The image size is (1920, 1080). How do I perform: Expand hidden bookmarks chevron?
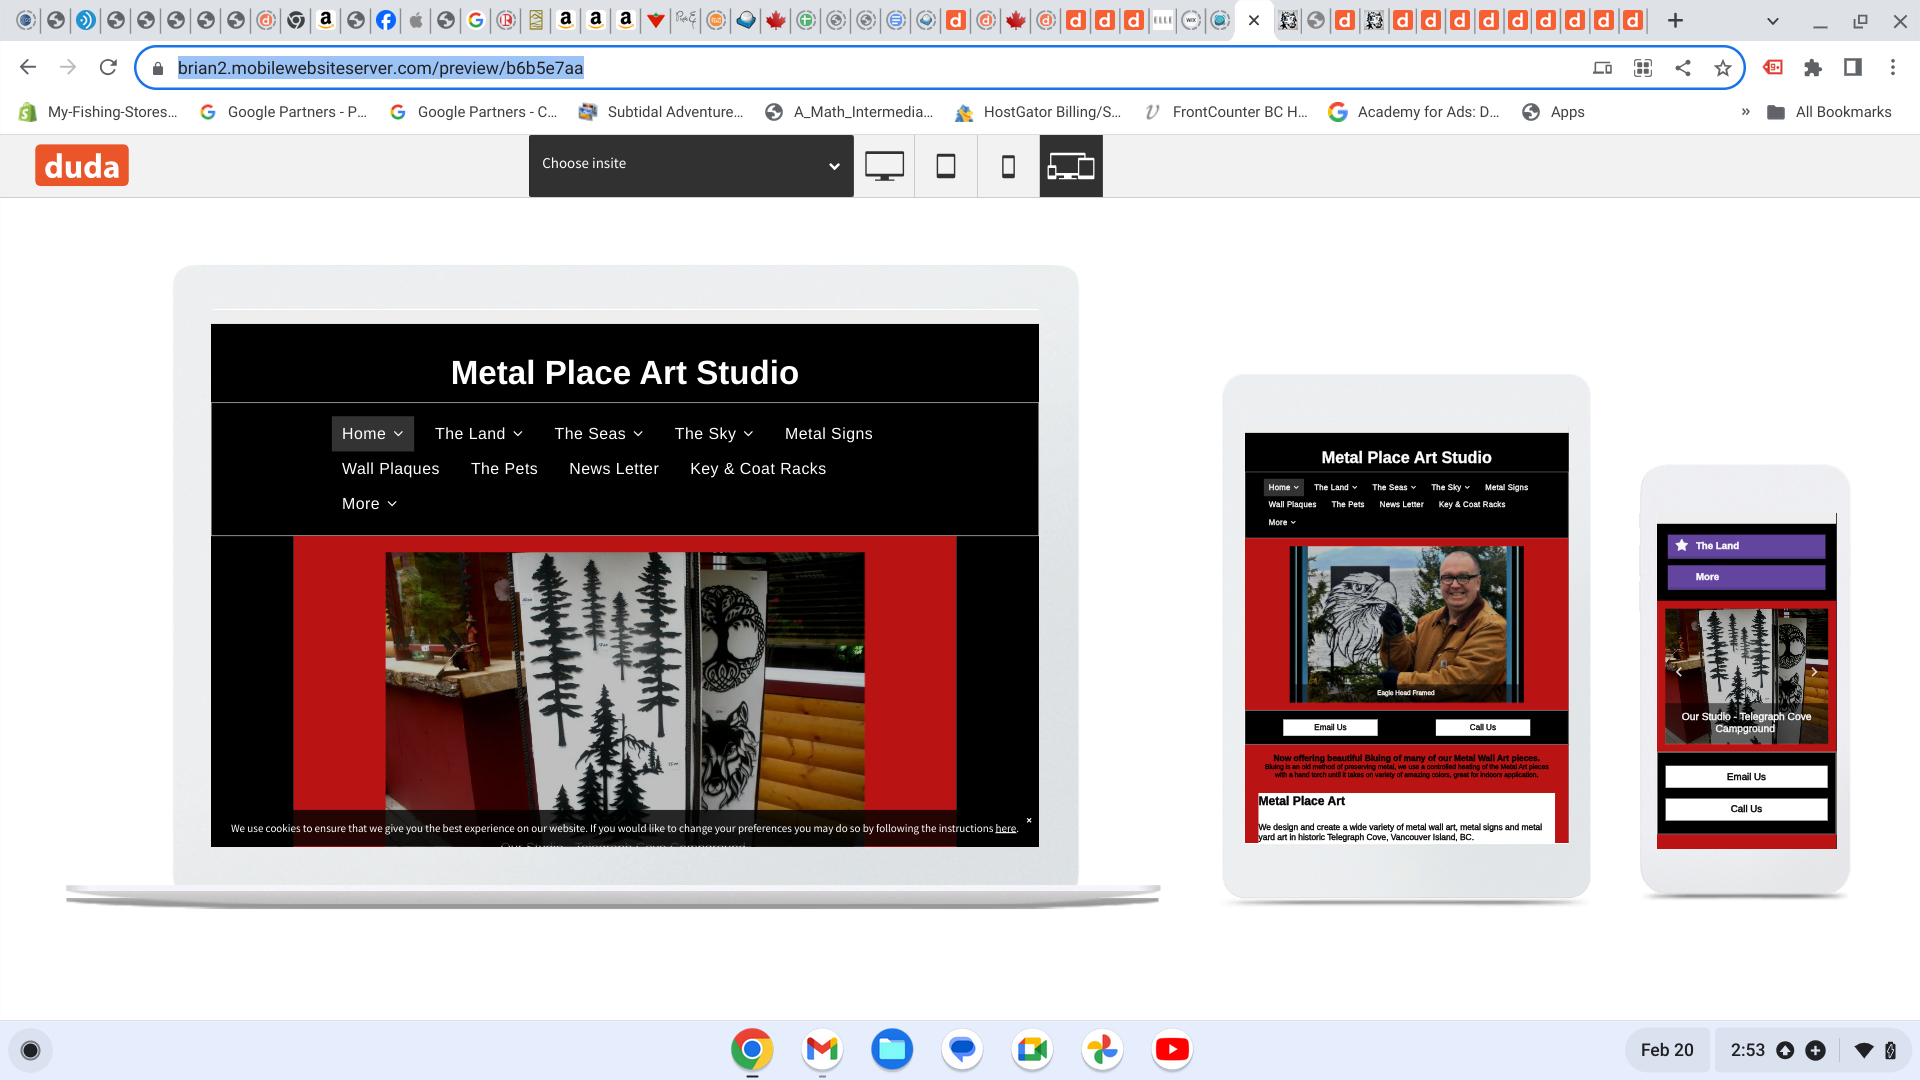(1746, 112)
